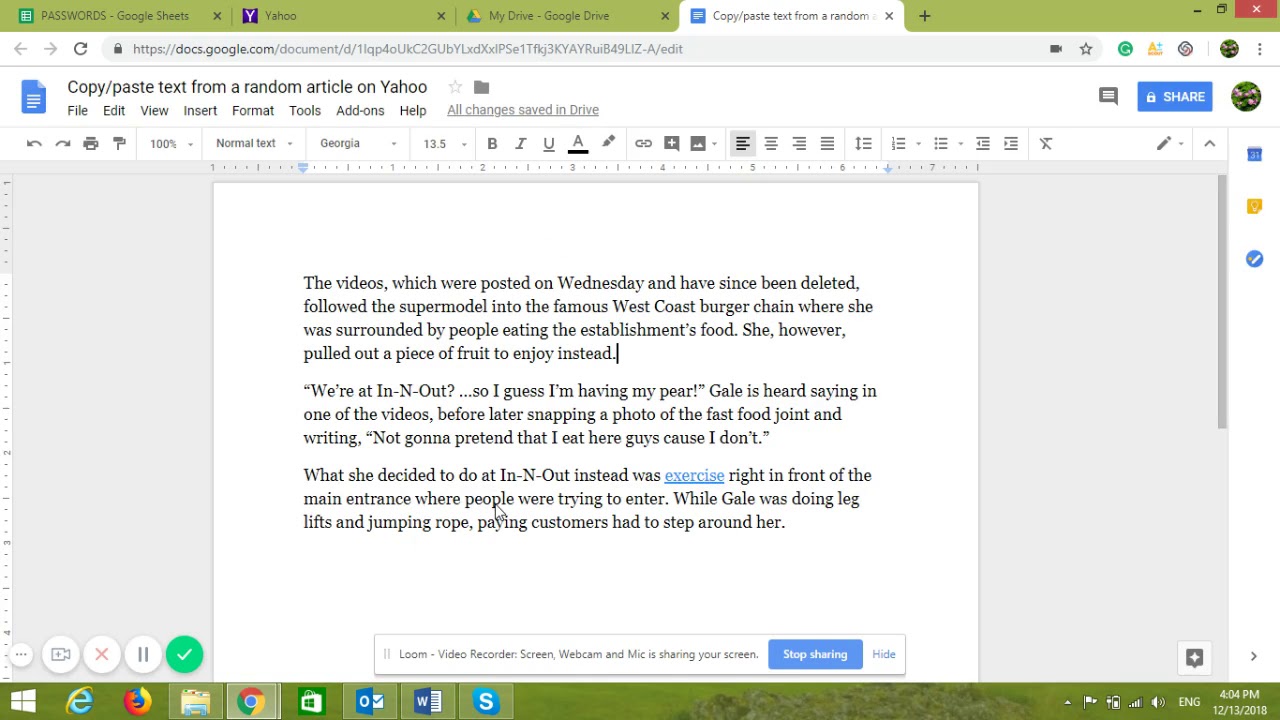1280x720 pixels.
Task: Follow the 'exercise' hyperlink in document
Action: pyautogui.click(x=694, y=475)
